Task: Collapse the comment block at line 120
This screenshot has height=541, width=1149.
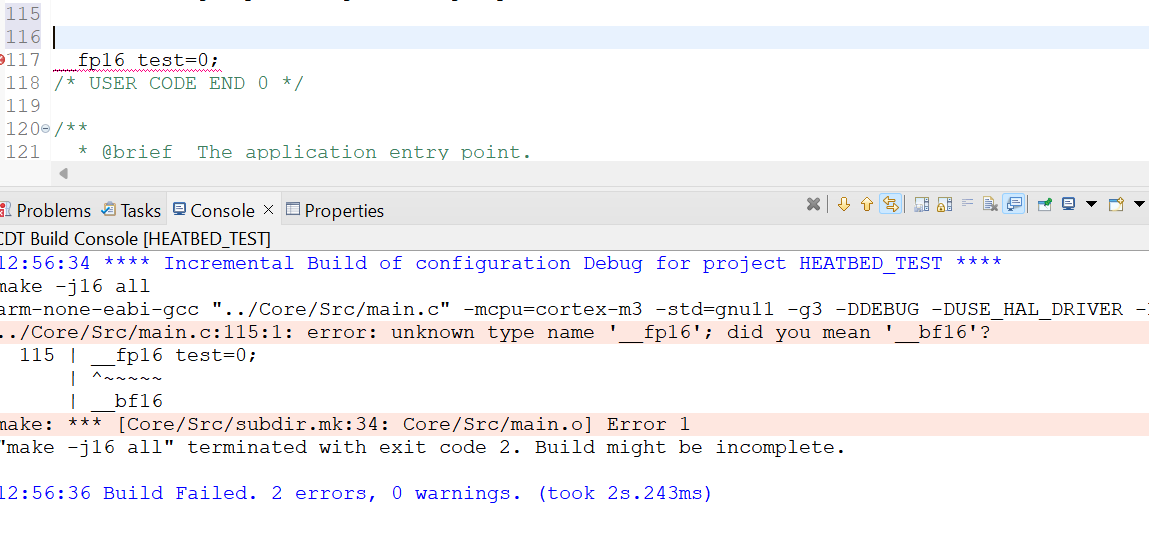Action: (x=46, y=129)
